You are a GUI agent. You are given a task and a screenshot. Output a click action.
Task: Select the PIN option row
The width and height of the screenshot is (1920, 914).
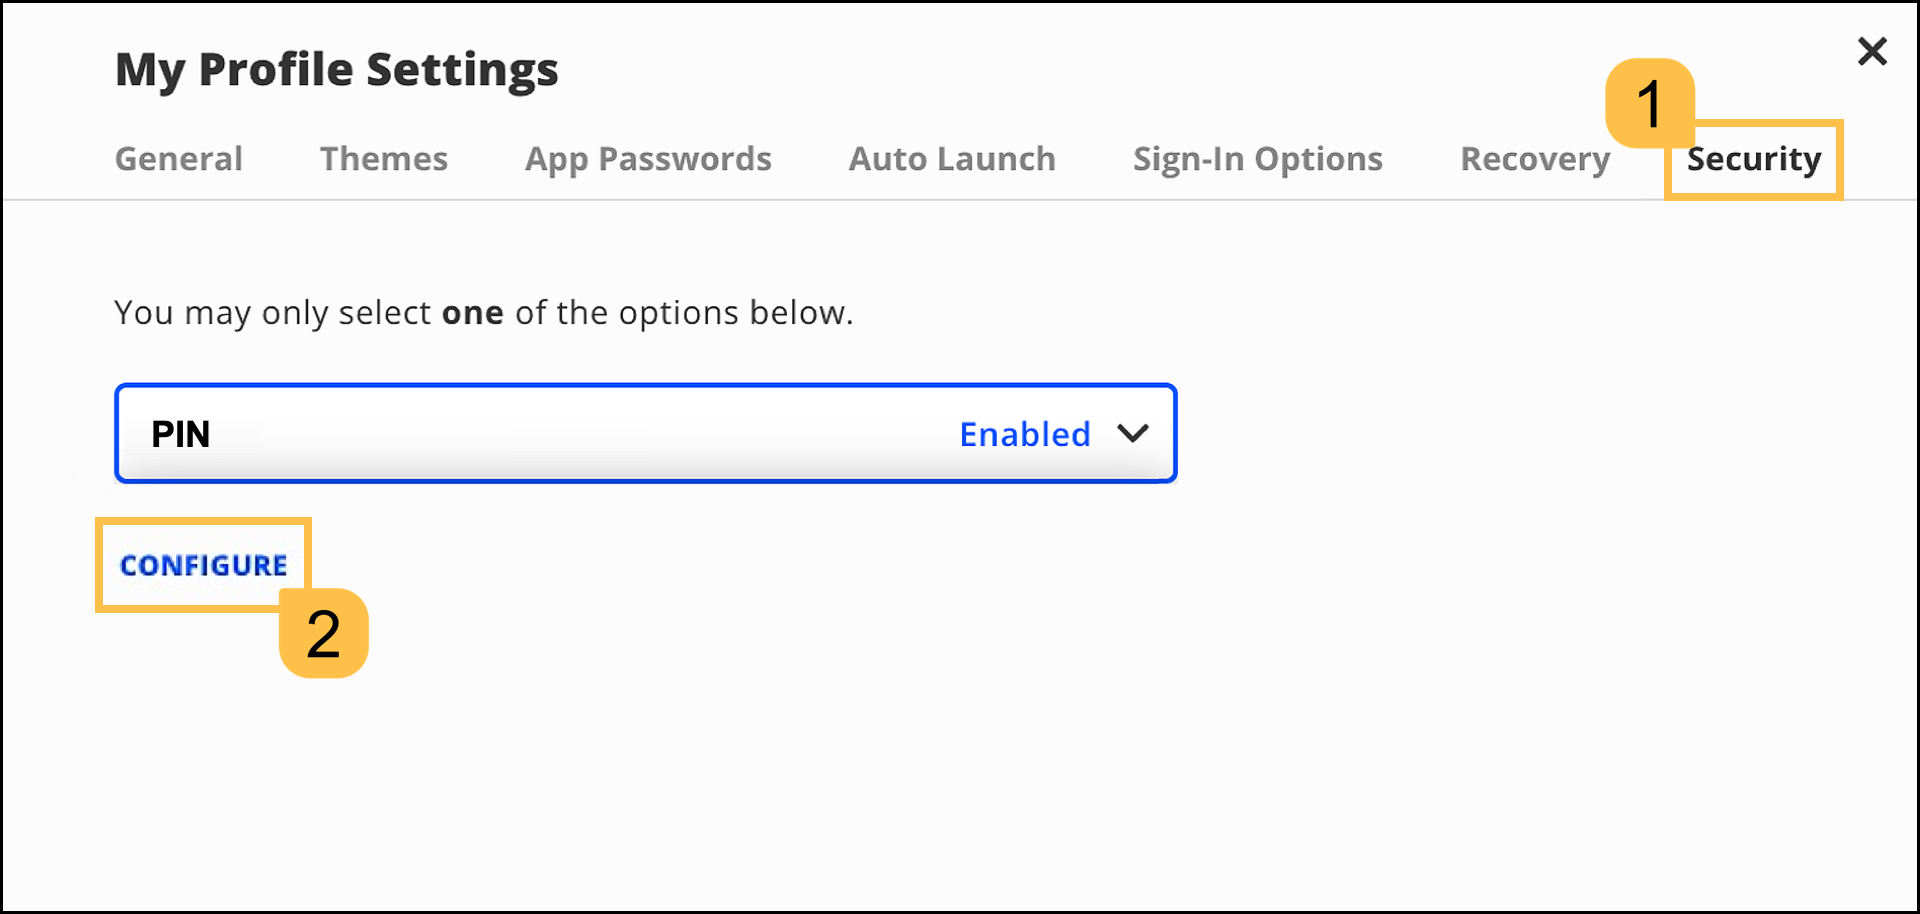(645, 433)
